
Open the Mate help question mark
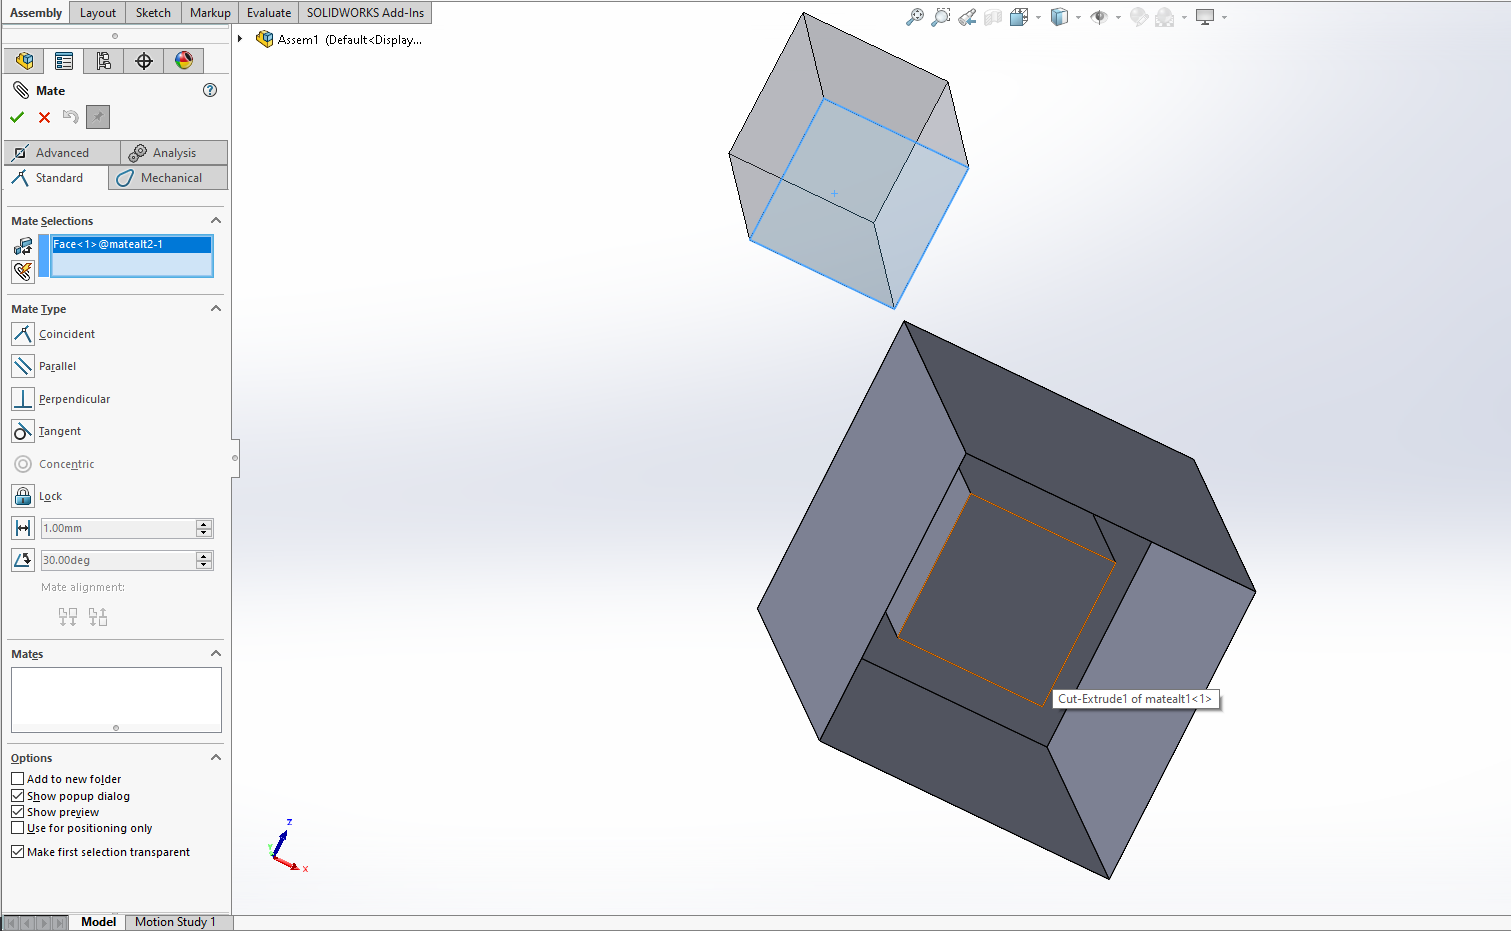tap(210, 90)
